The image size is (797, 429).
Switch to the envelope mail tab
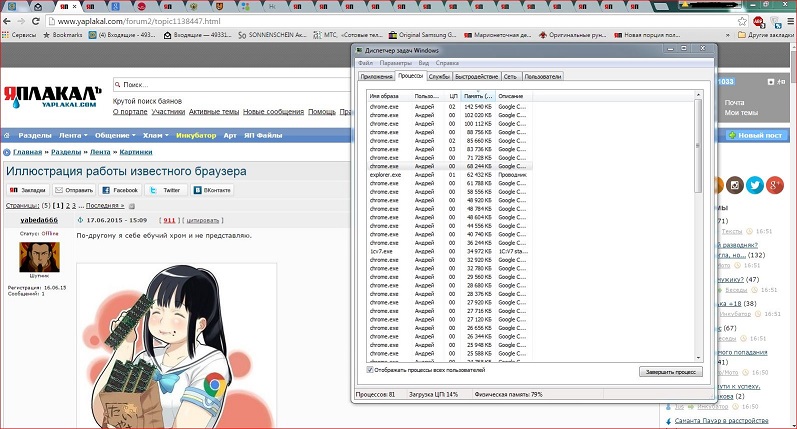pos(38,7)
